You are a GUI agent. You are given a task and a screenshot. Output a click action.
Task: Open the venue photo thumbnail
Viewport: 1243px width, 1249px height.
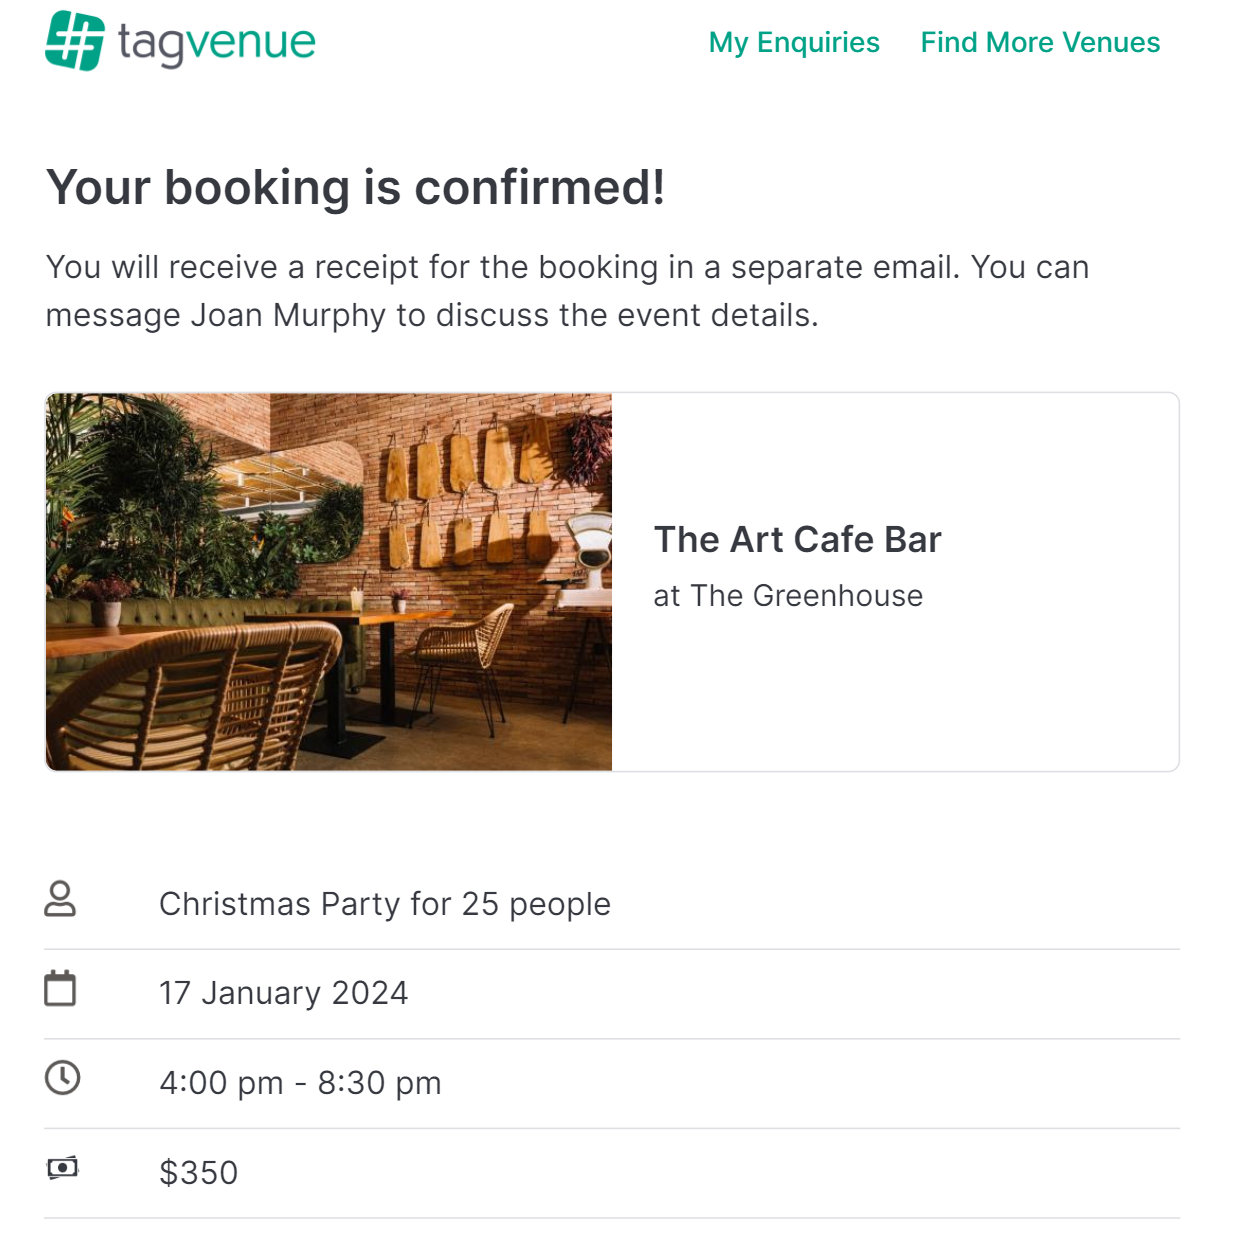329,582
